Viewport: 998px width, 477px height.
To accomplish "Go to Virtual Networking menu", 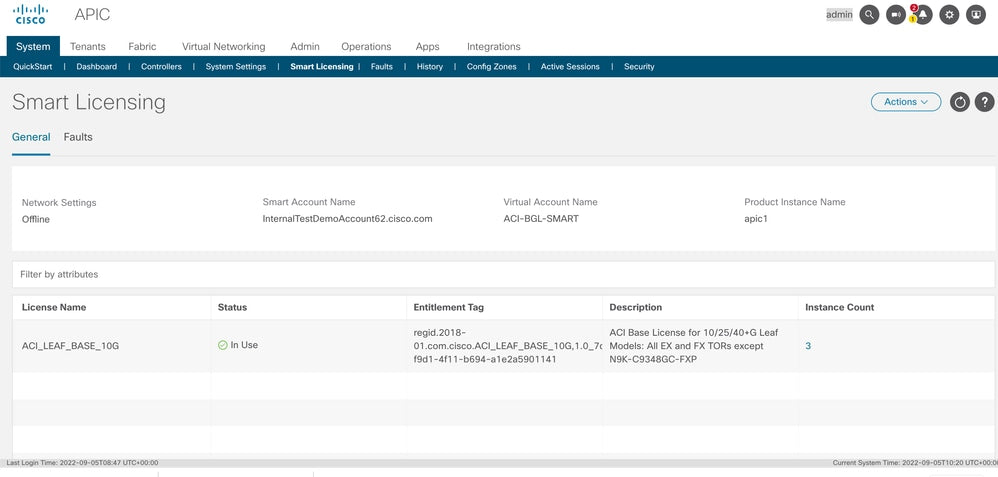I will pos(223,46).
